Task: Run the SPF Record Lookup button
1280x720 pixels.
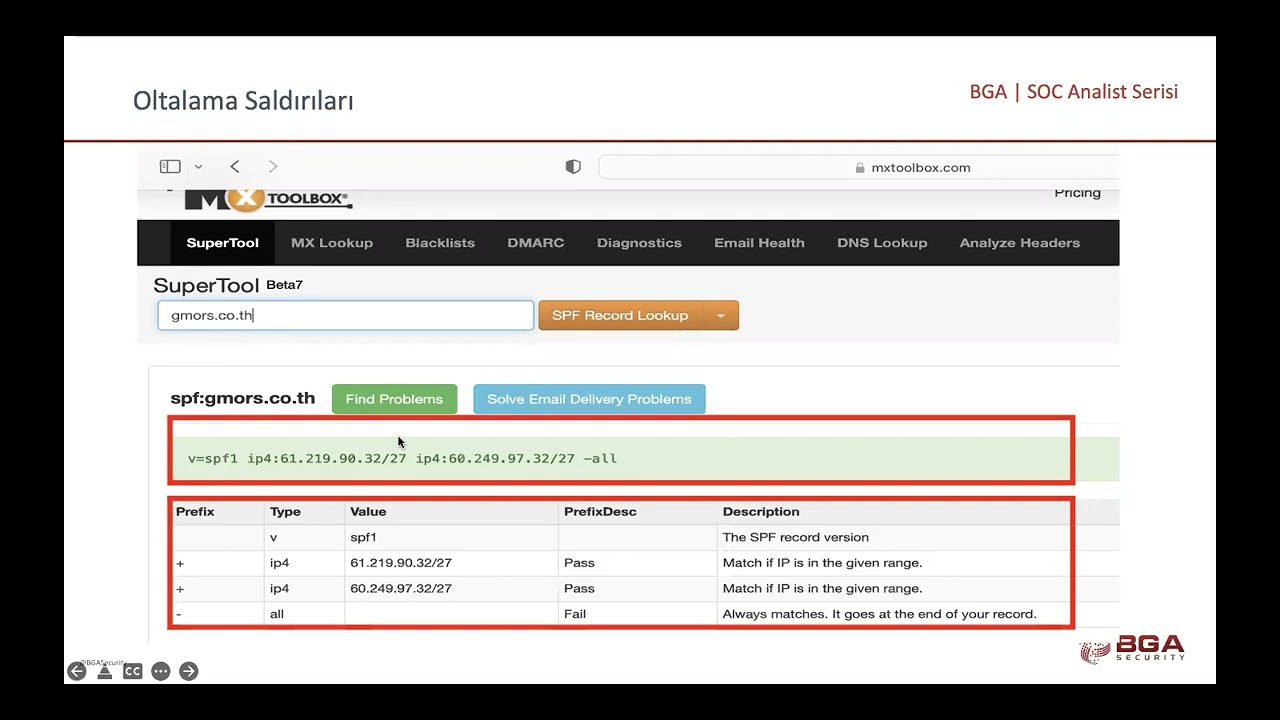Action: click(620, 315)
